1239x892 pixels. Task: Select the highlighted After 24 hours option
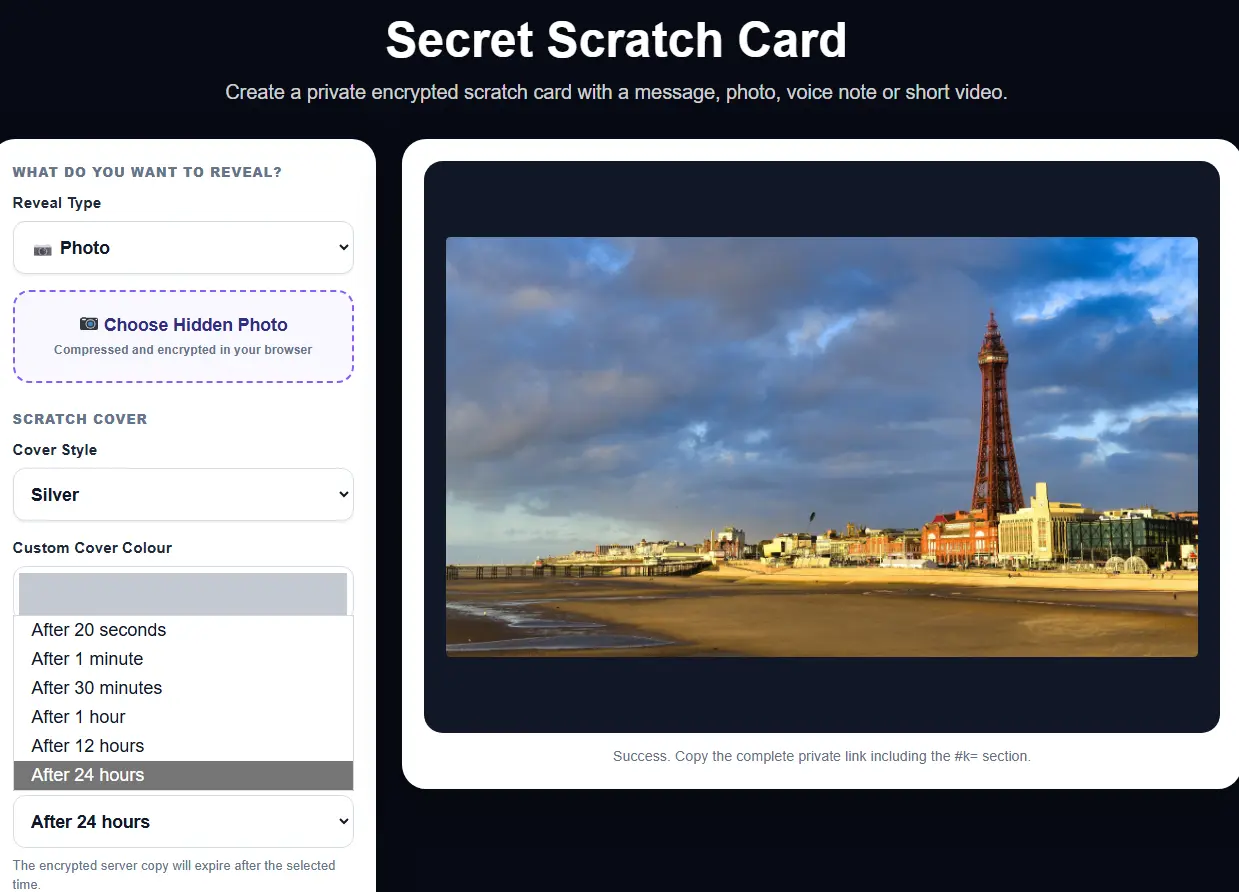point(183,775)
